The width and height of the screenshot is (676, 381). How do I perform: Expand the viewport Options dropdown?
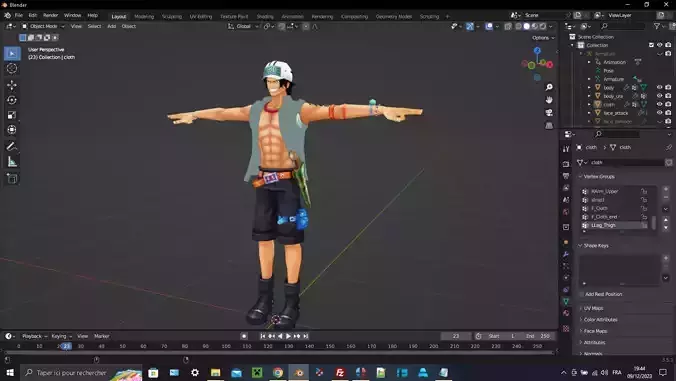pyautogui.click(x=543, y=38)
